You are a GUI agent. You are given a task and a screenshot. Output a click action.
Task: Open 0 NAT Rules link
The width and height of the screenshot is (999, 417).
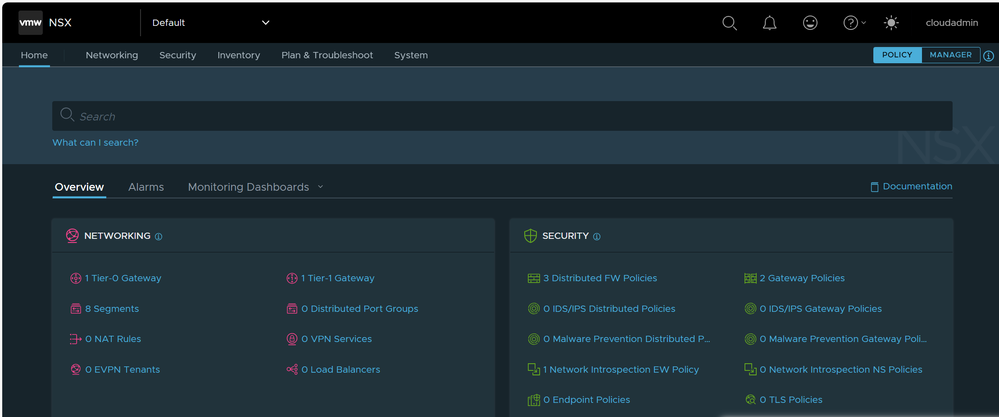pyautogui.click(x=113, y=339)
